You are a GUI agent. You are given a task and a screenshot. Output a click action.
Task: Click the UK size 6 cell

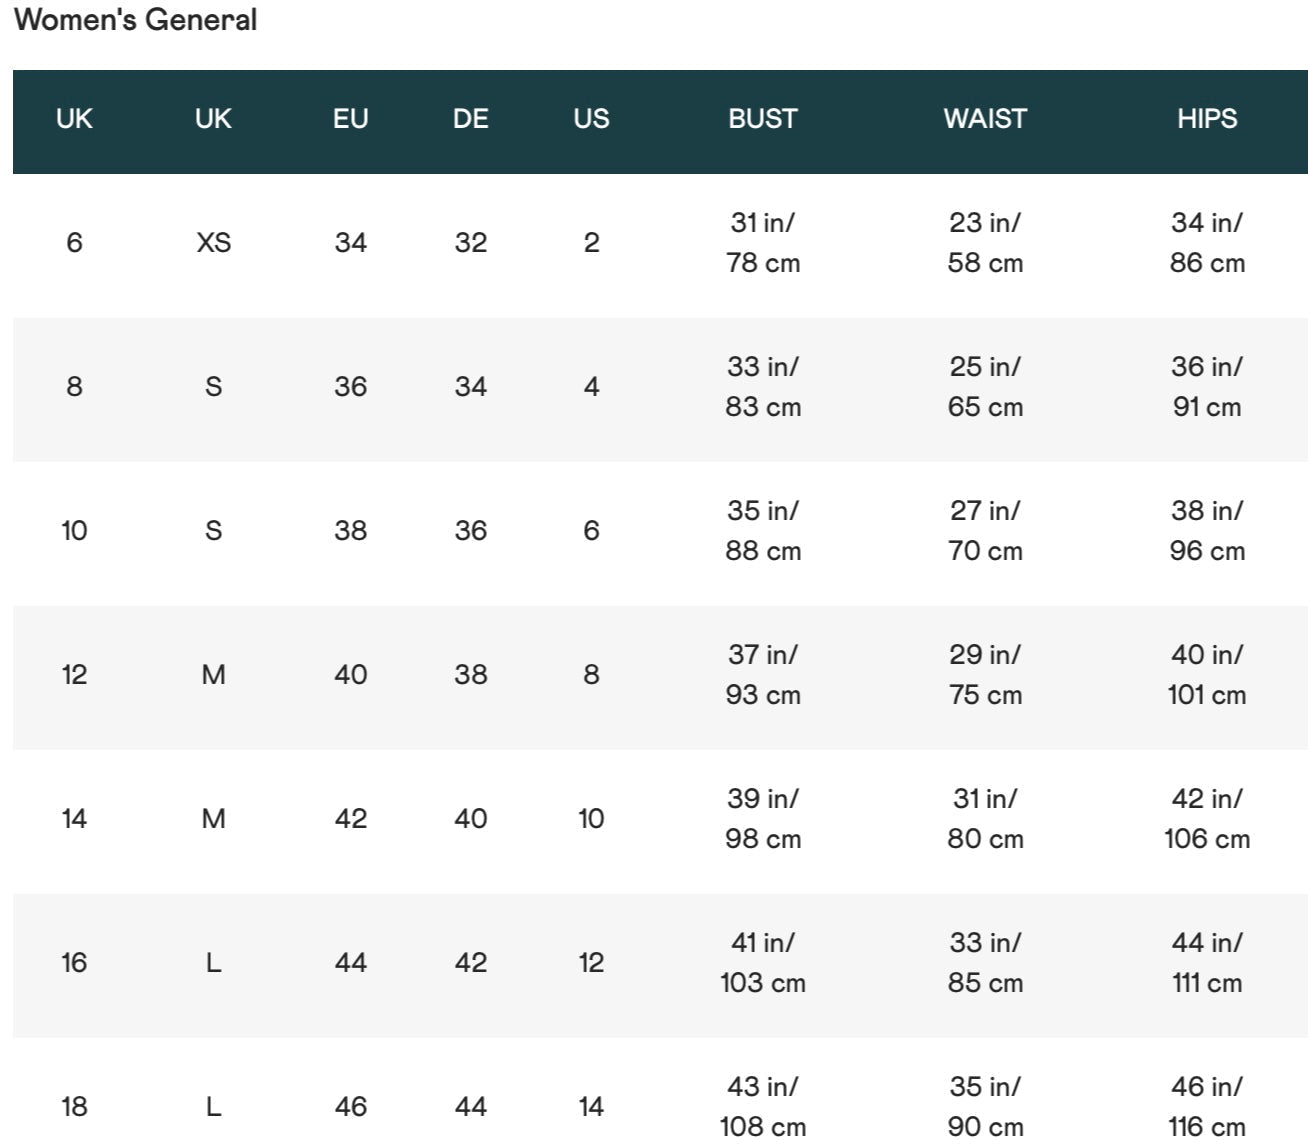(74, 242)
